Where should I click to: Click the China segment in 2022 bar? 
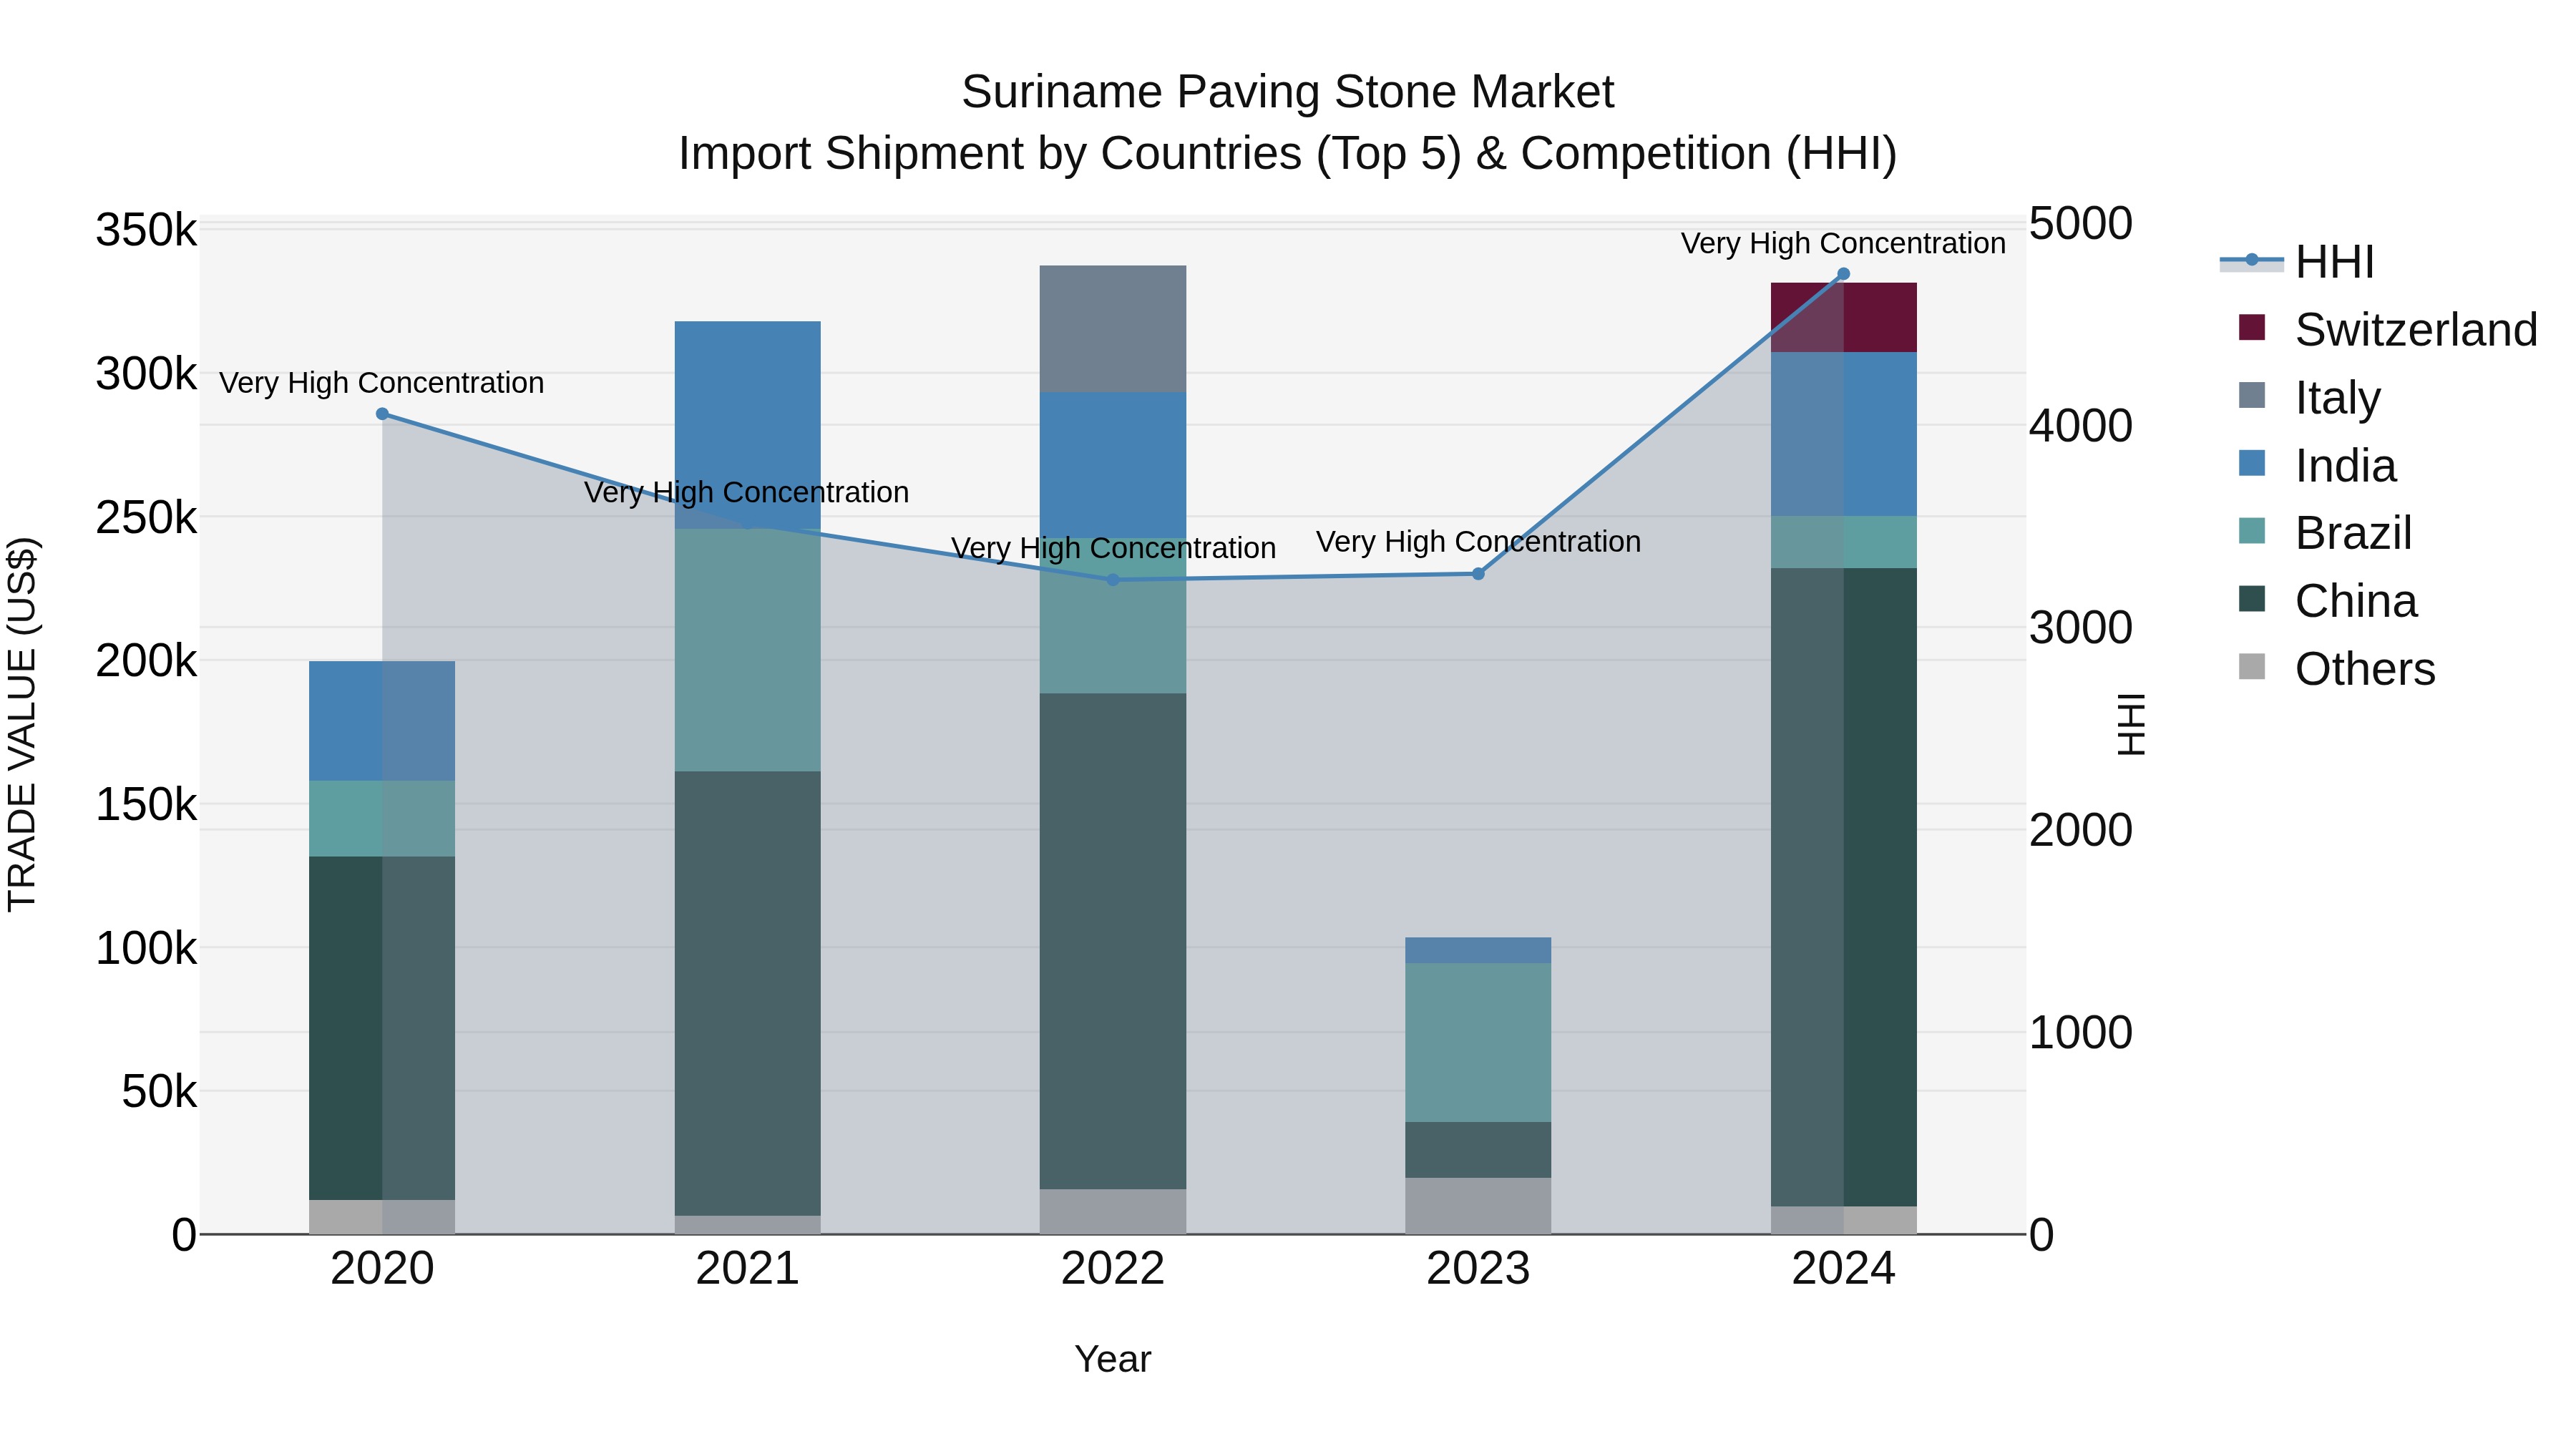pos(1113,942)
